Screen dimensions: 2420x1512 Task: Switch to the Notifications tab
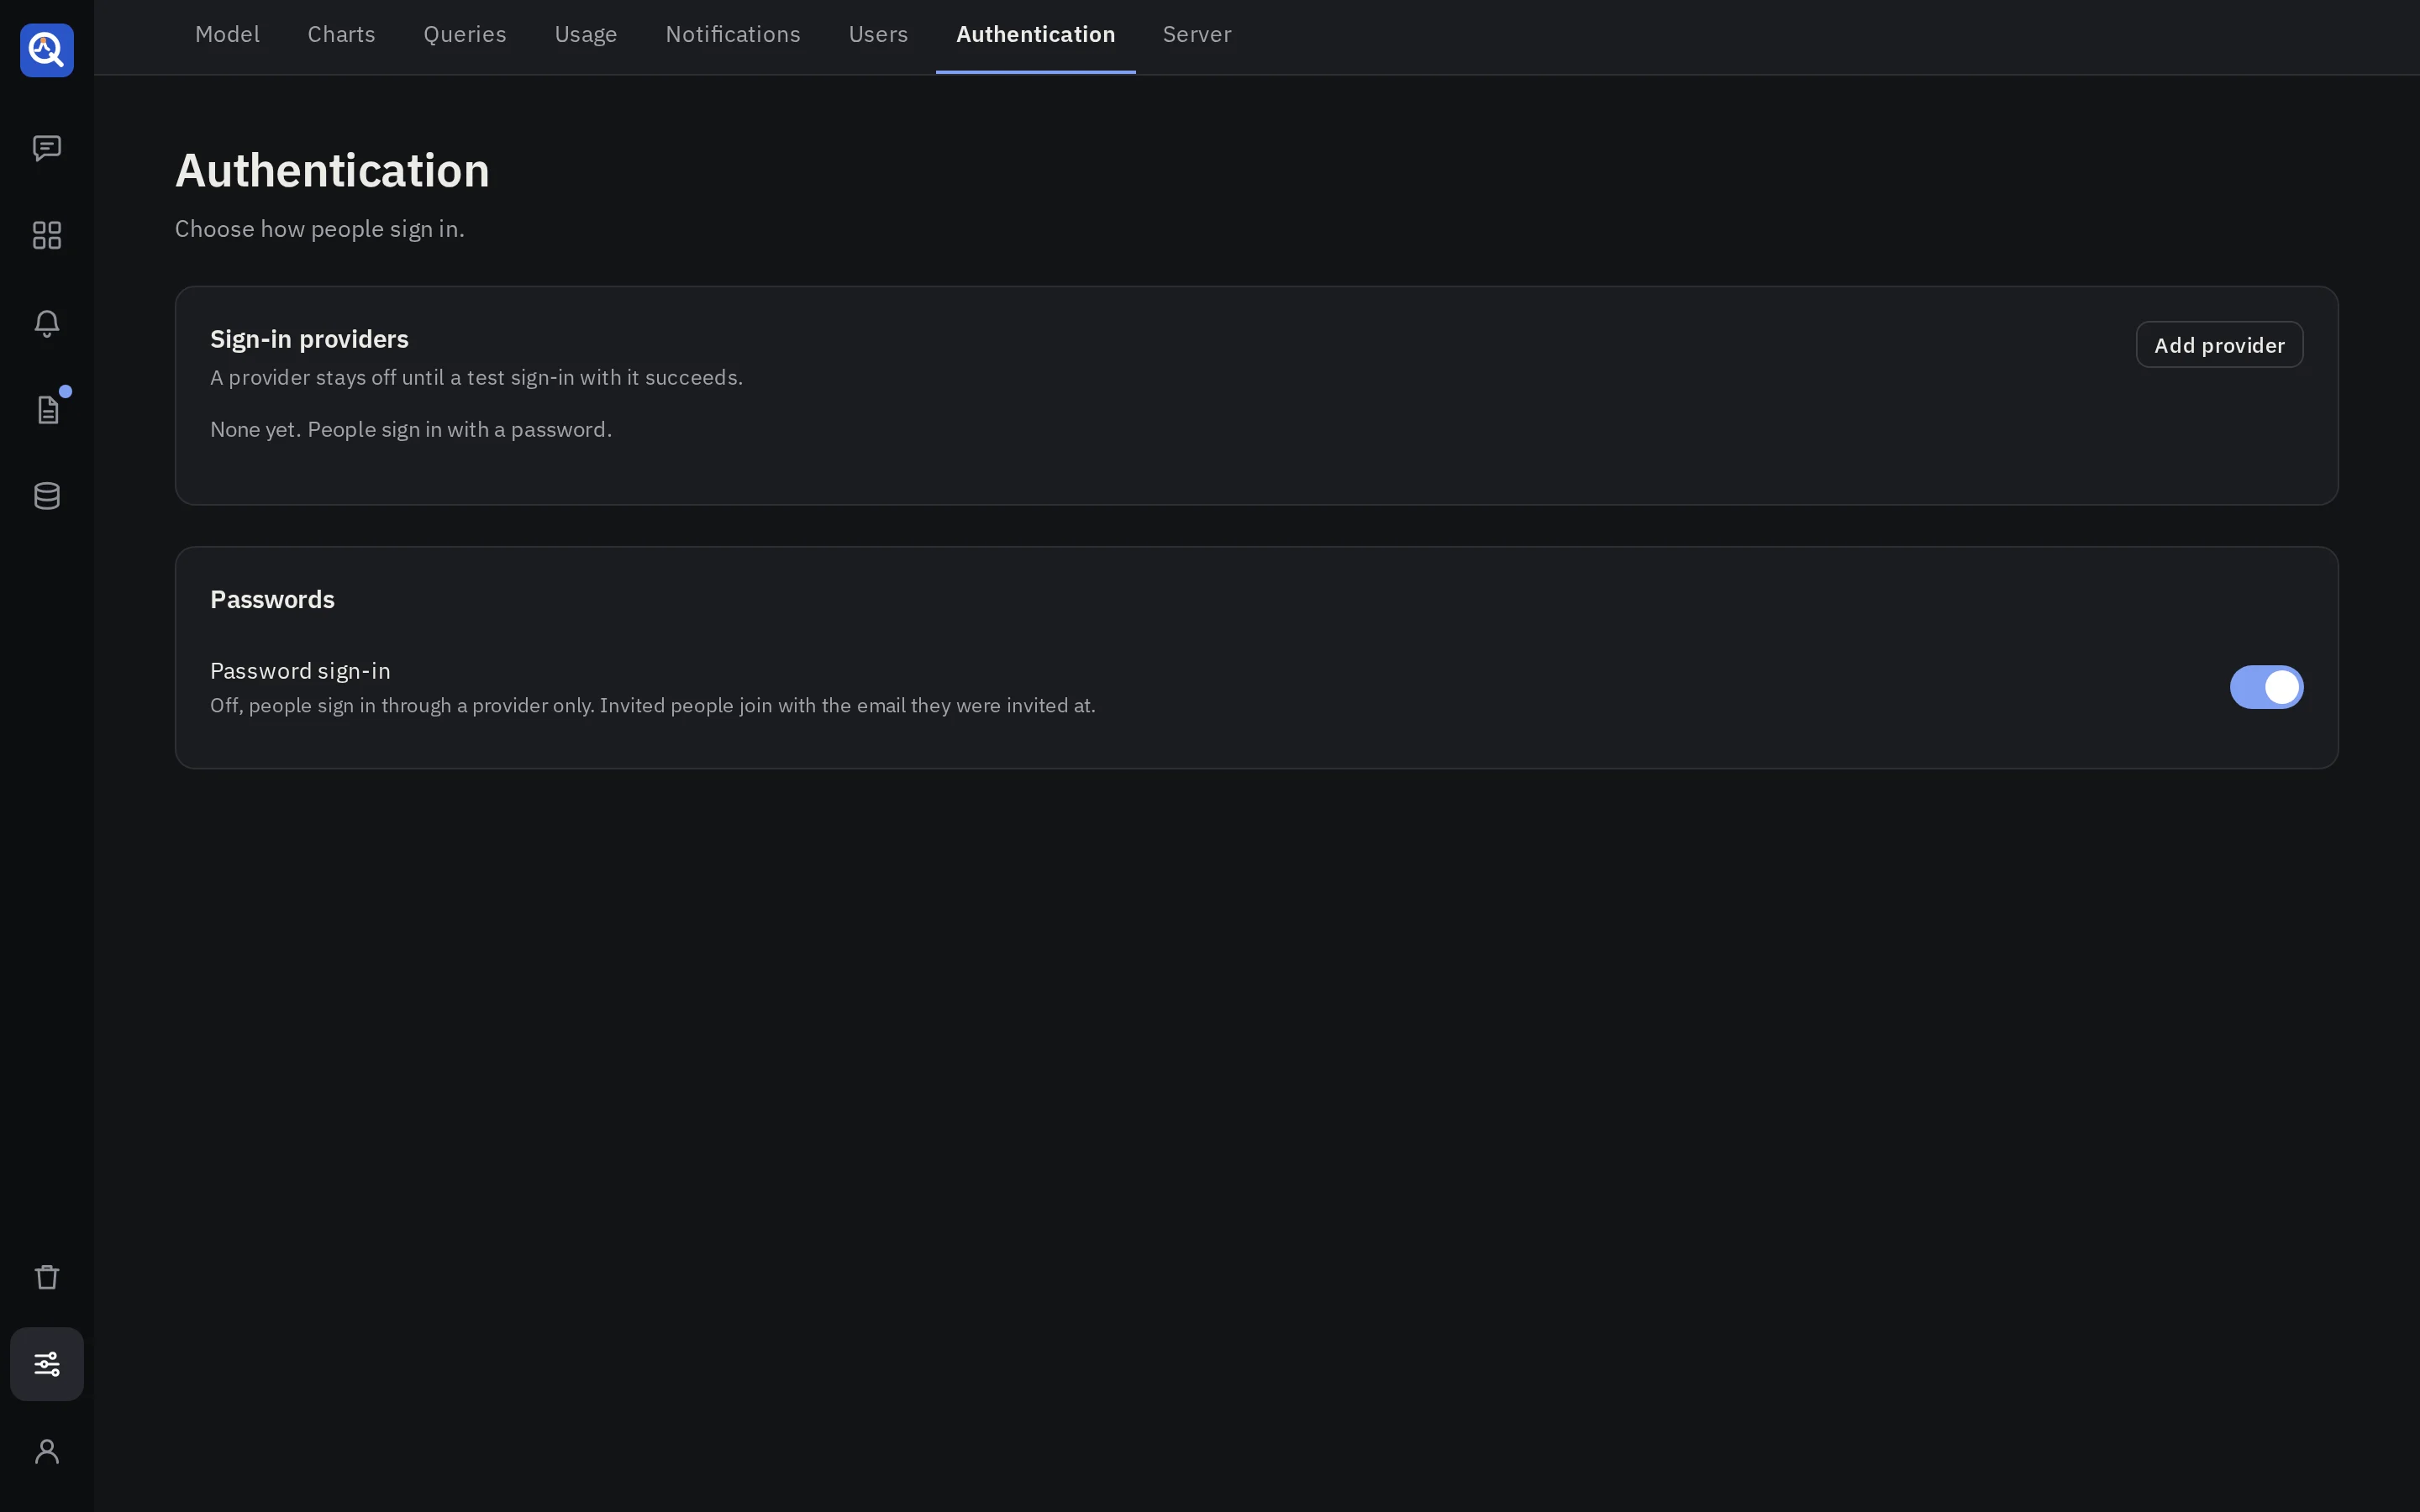point(733,35)
